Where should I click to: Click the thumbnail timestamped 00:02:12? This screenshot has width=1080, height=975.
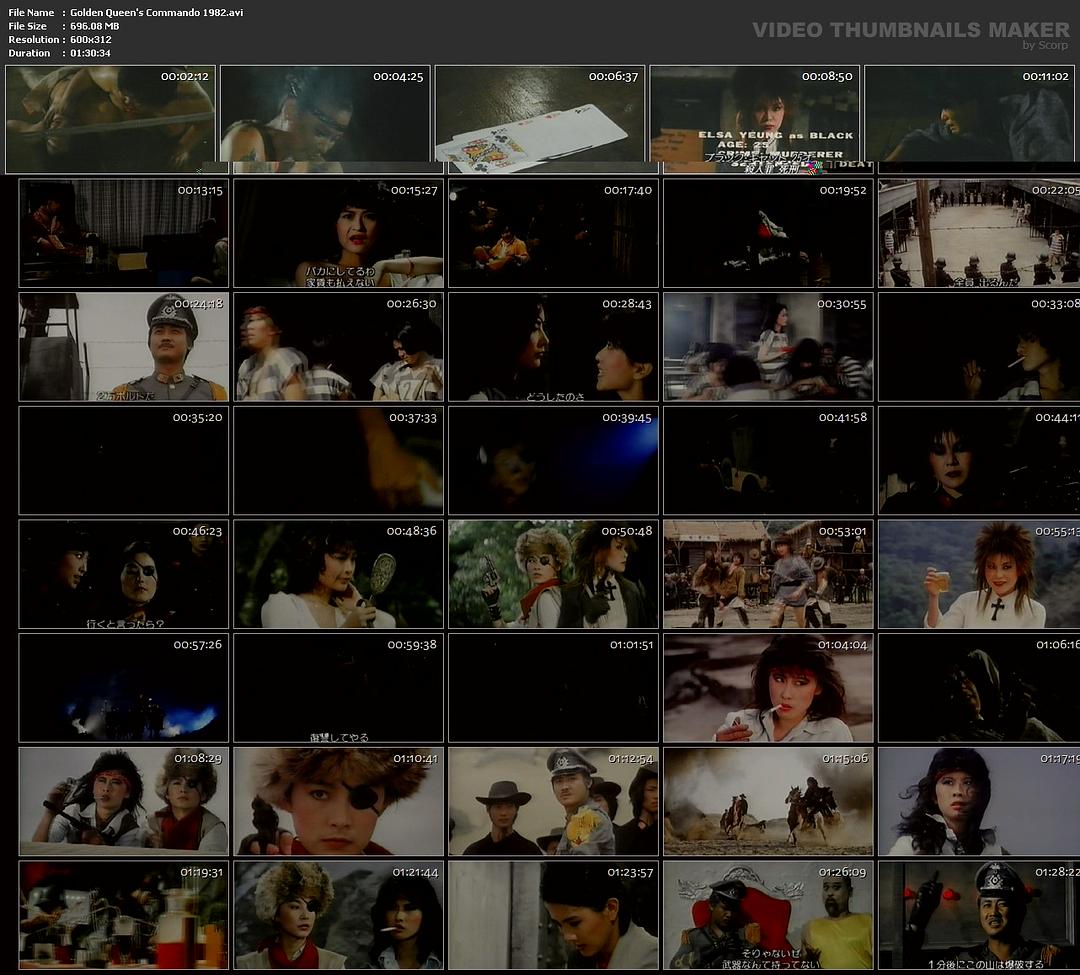pyautogui.click(x=110, y=119)
